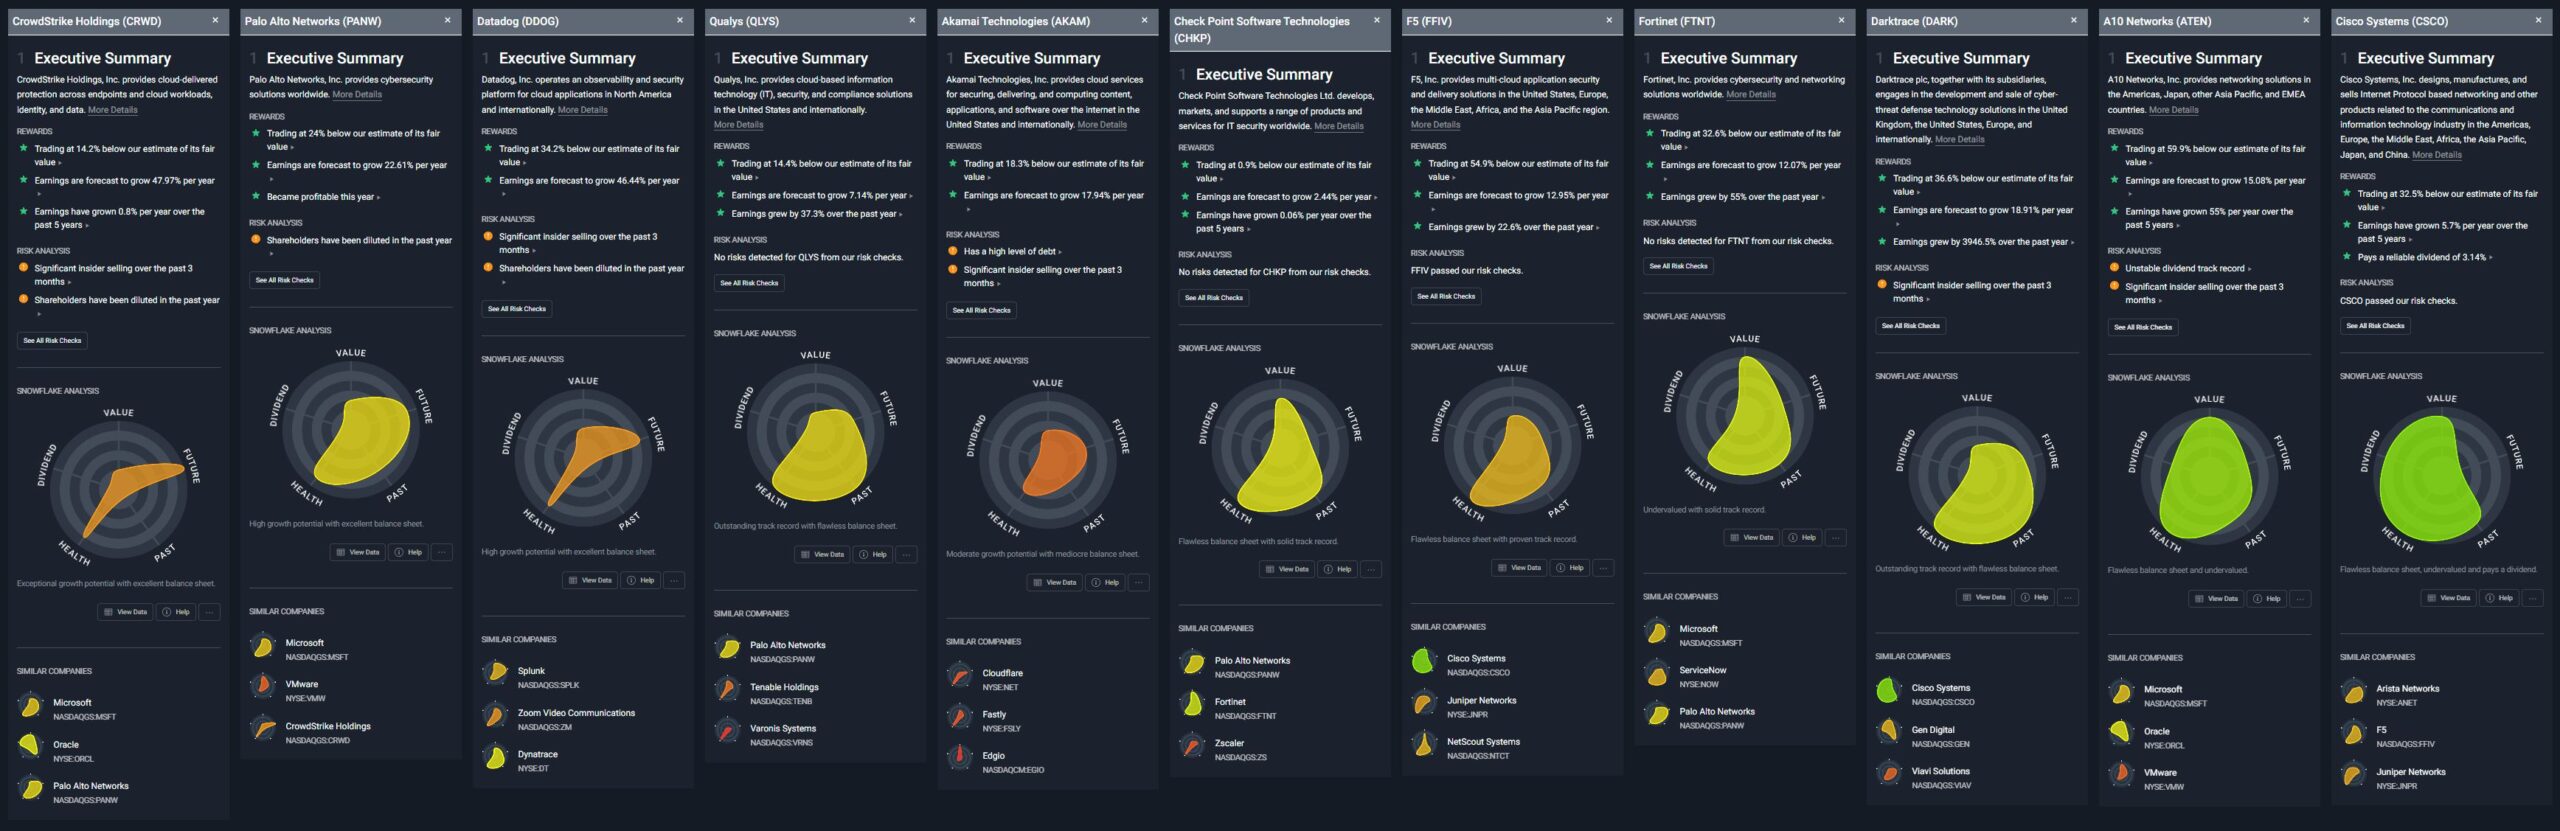
Task: Select the Qualys (QLYS) tab header
Action: pyautogui.click(x=815, y=21)
